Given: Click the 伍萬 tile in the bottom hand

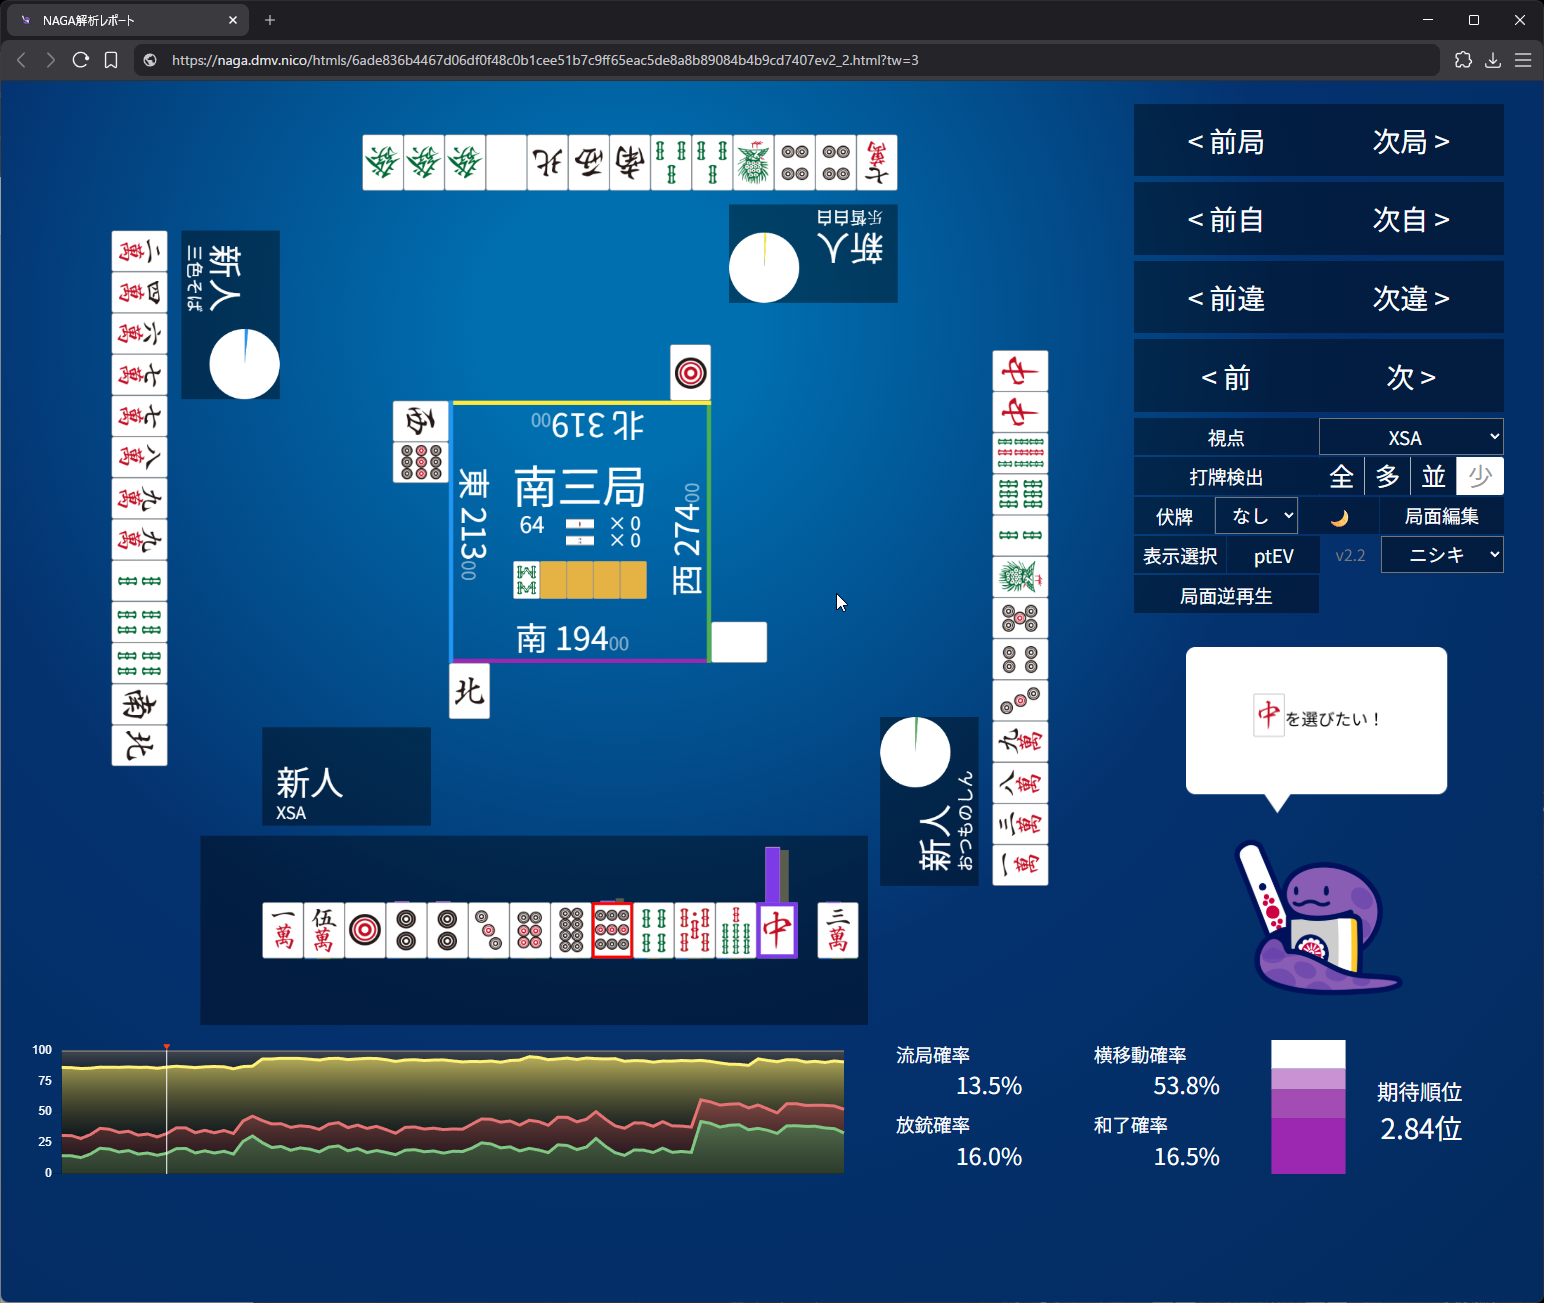Looking at the screenshot, I should tap(324, 930).
